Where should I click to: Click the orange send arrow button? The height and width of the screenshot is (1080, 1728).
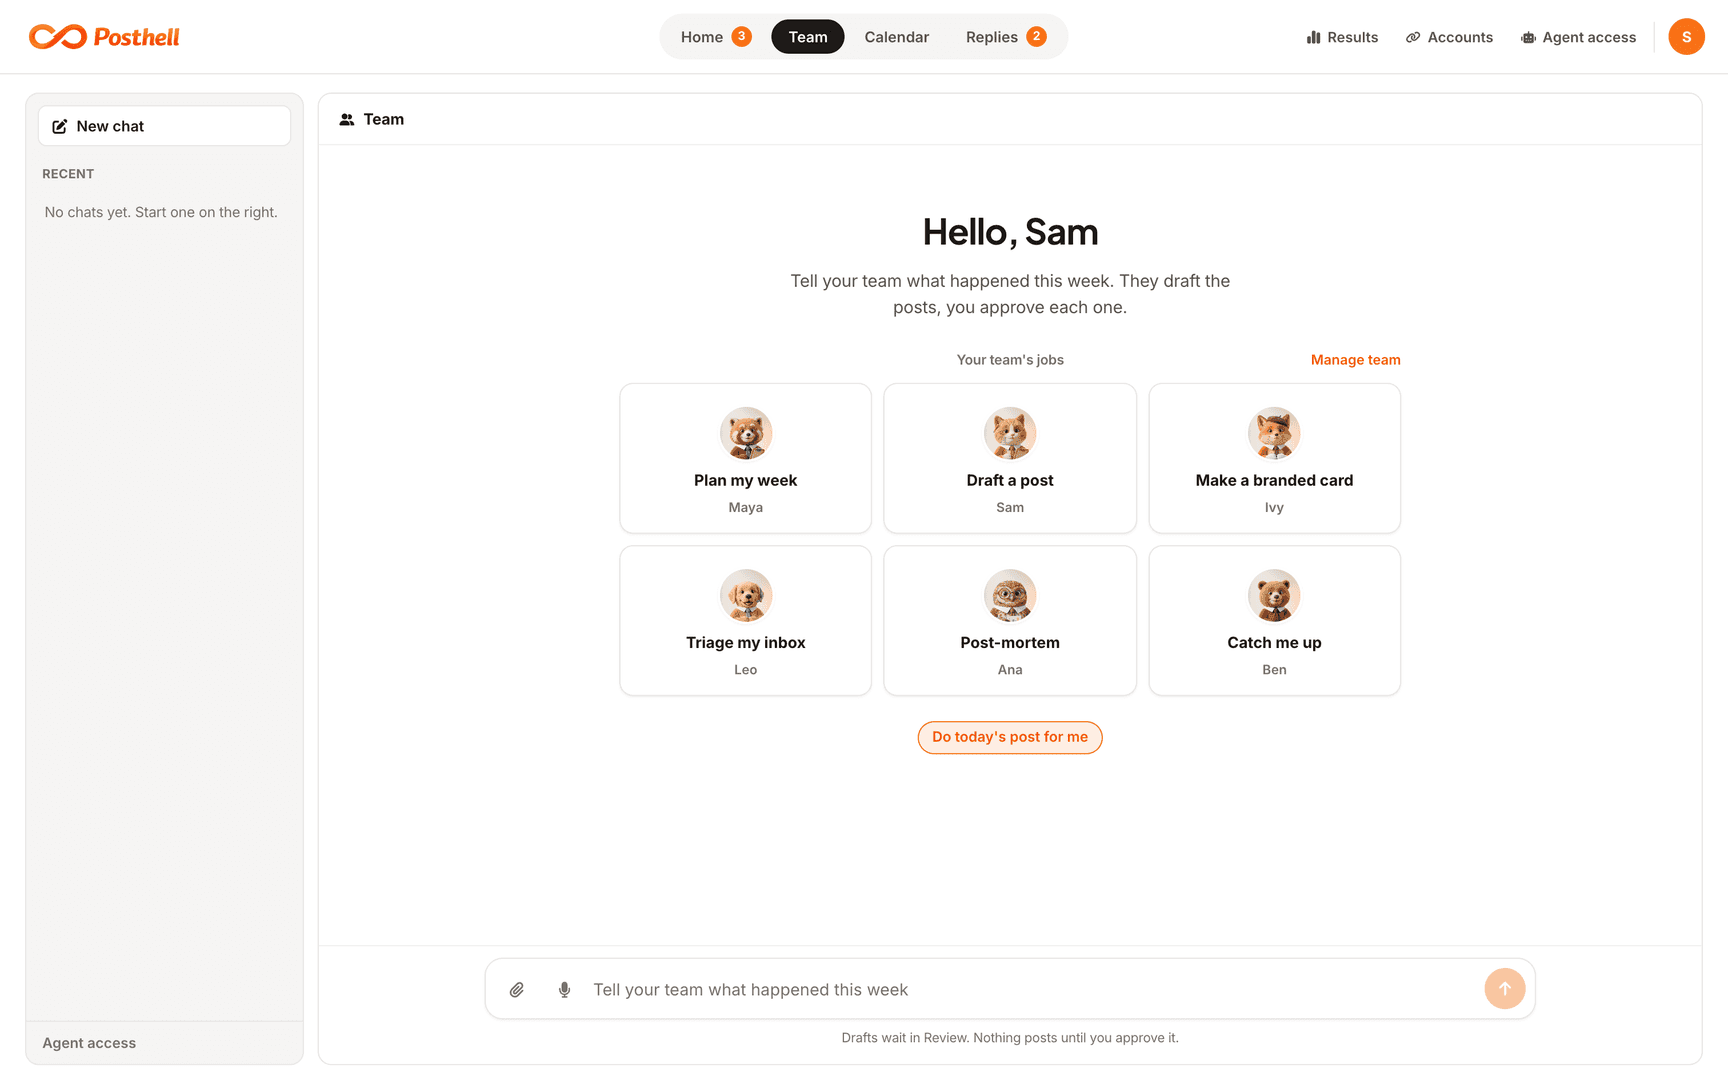(x=1505, y=989)
